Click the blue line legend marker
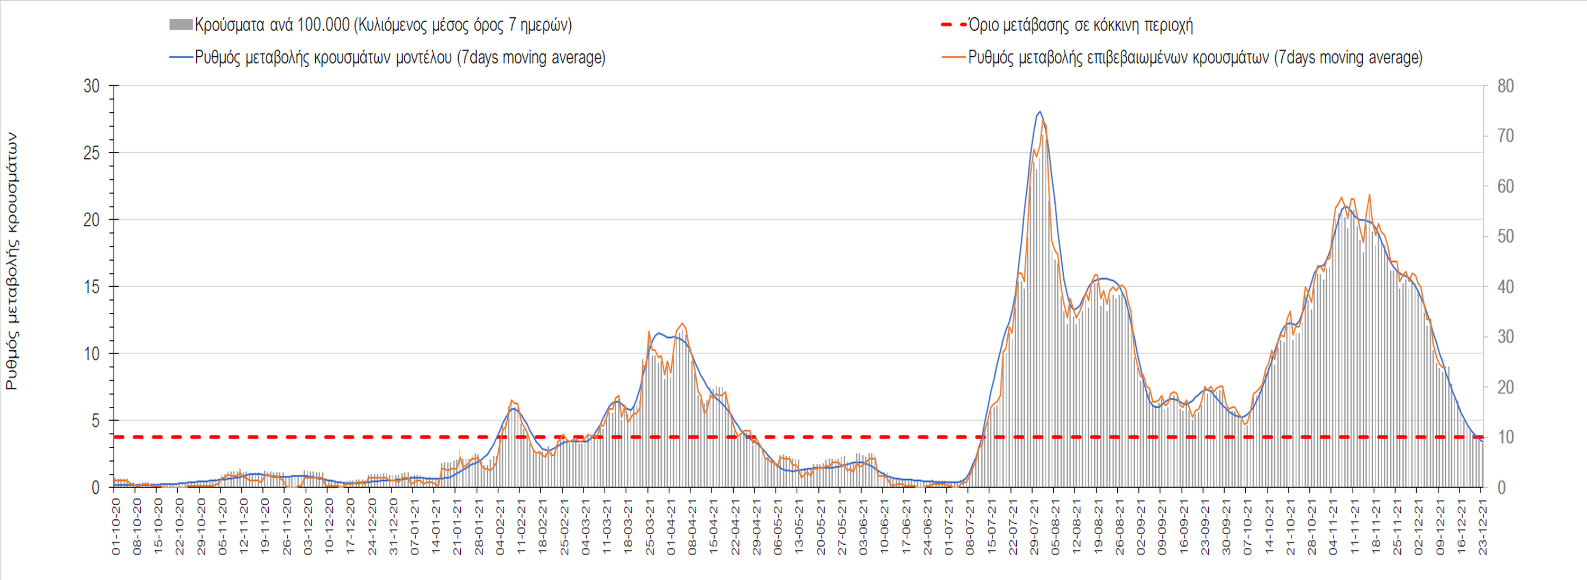This screenshot has width=1587, height=580. [x=181, y=58]
